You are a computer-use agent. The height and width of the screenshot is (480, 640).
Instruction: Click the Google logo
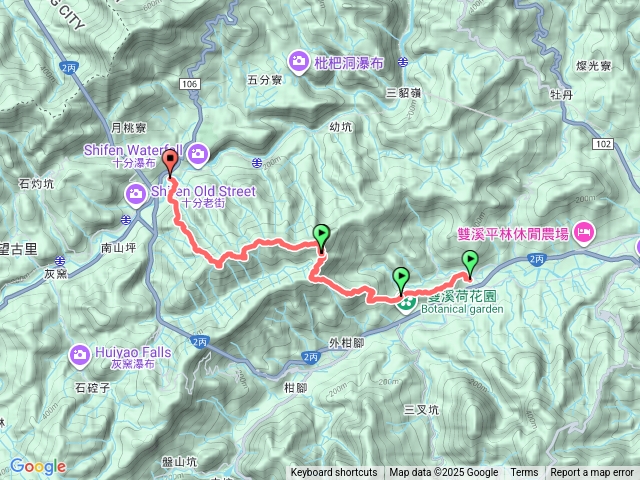(38, 466)
